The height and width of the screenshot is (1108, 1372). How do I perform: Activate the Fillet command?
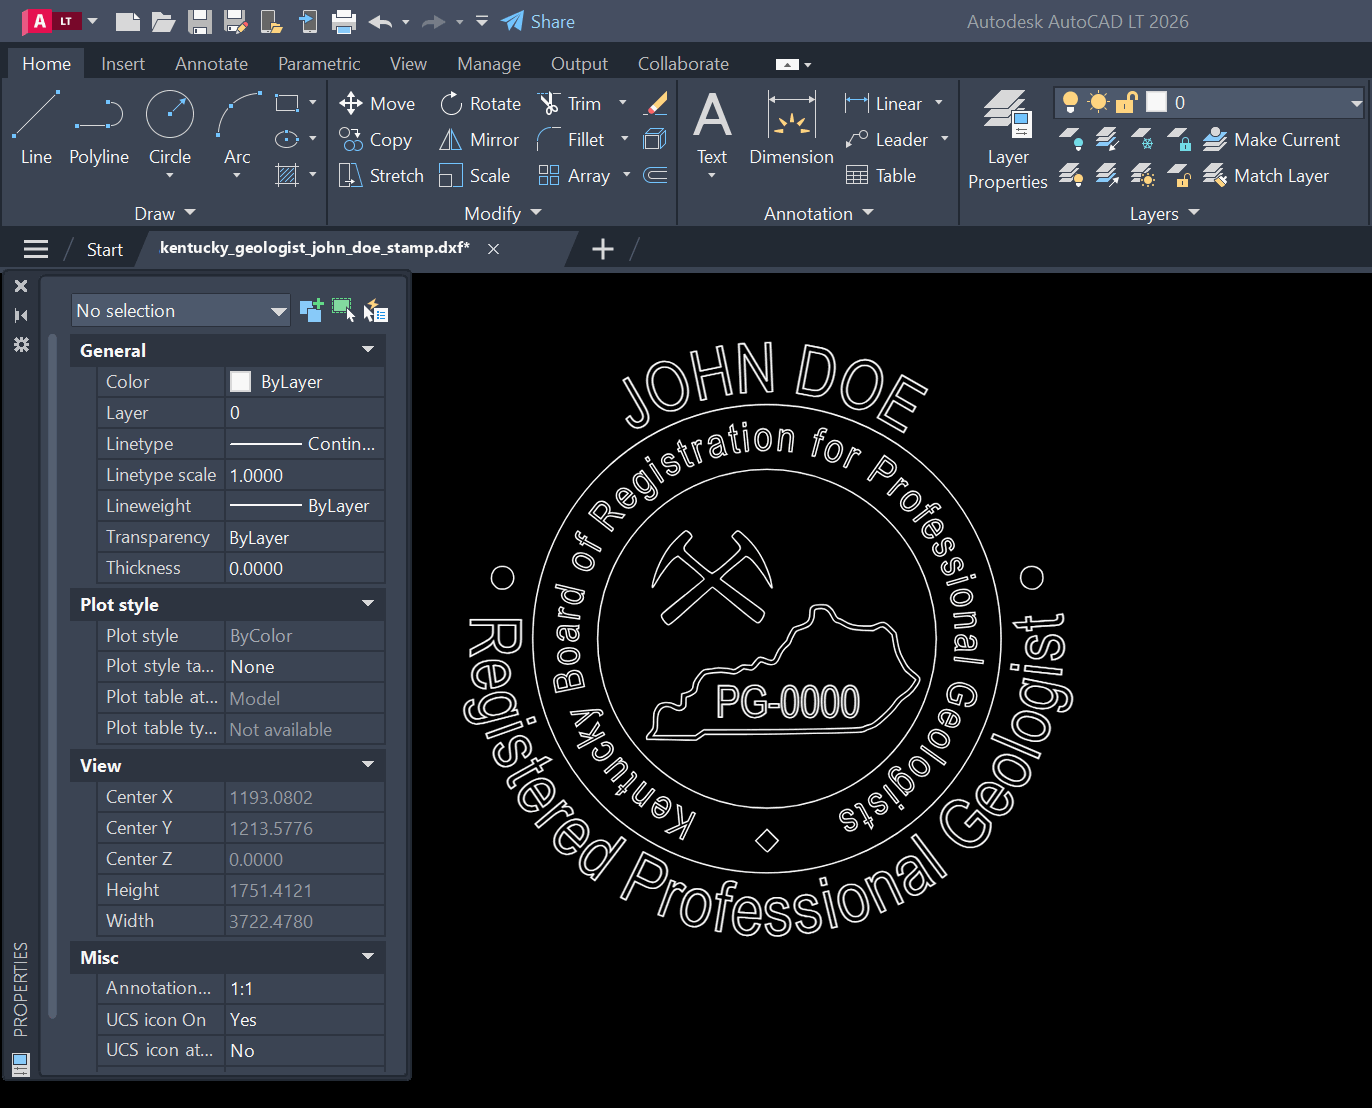(571, 139)
